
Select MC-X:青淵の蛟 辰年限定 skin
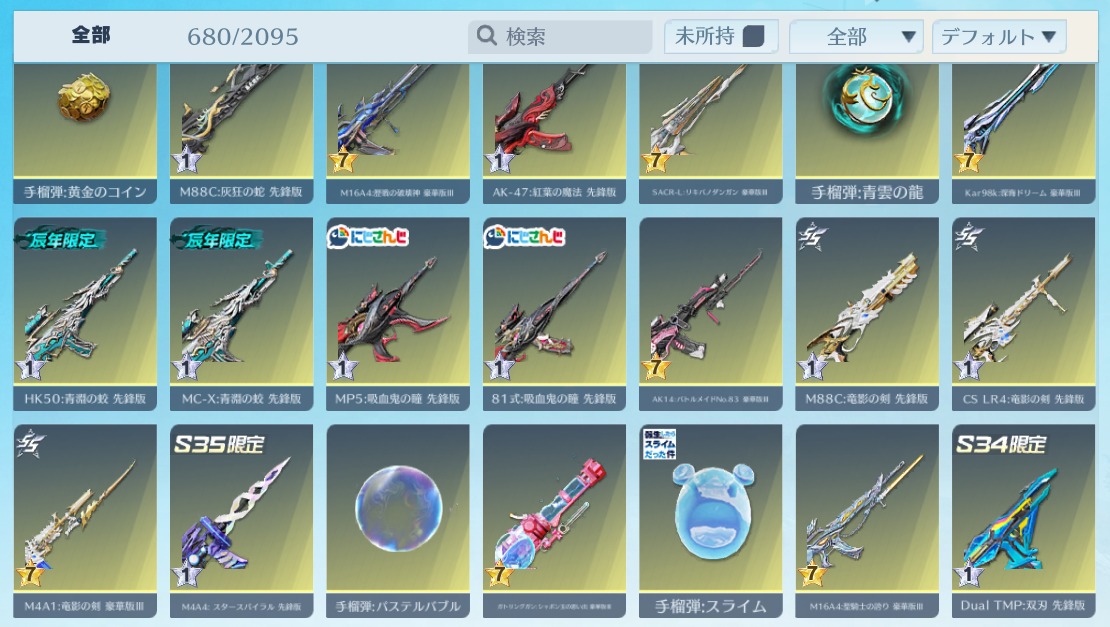(x=241, y=314)
